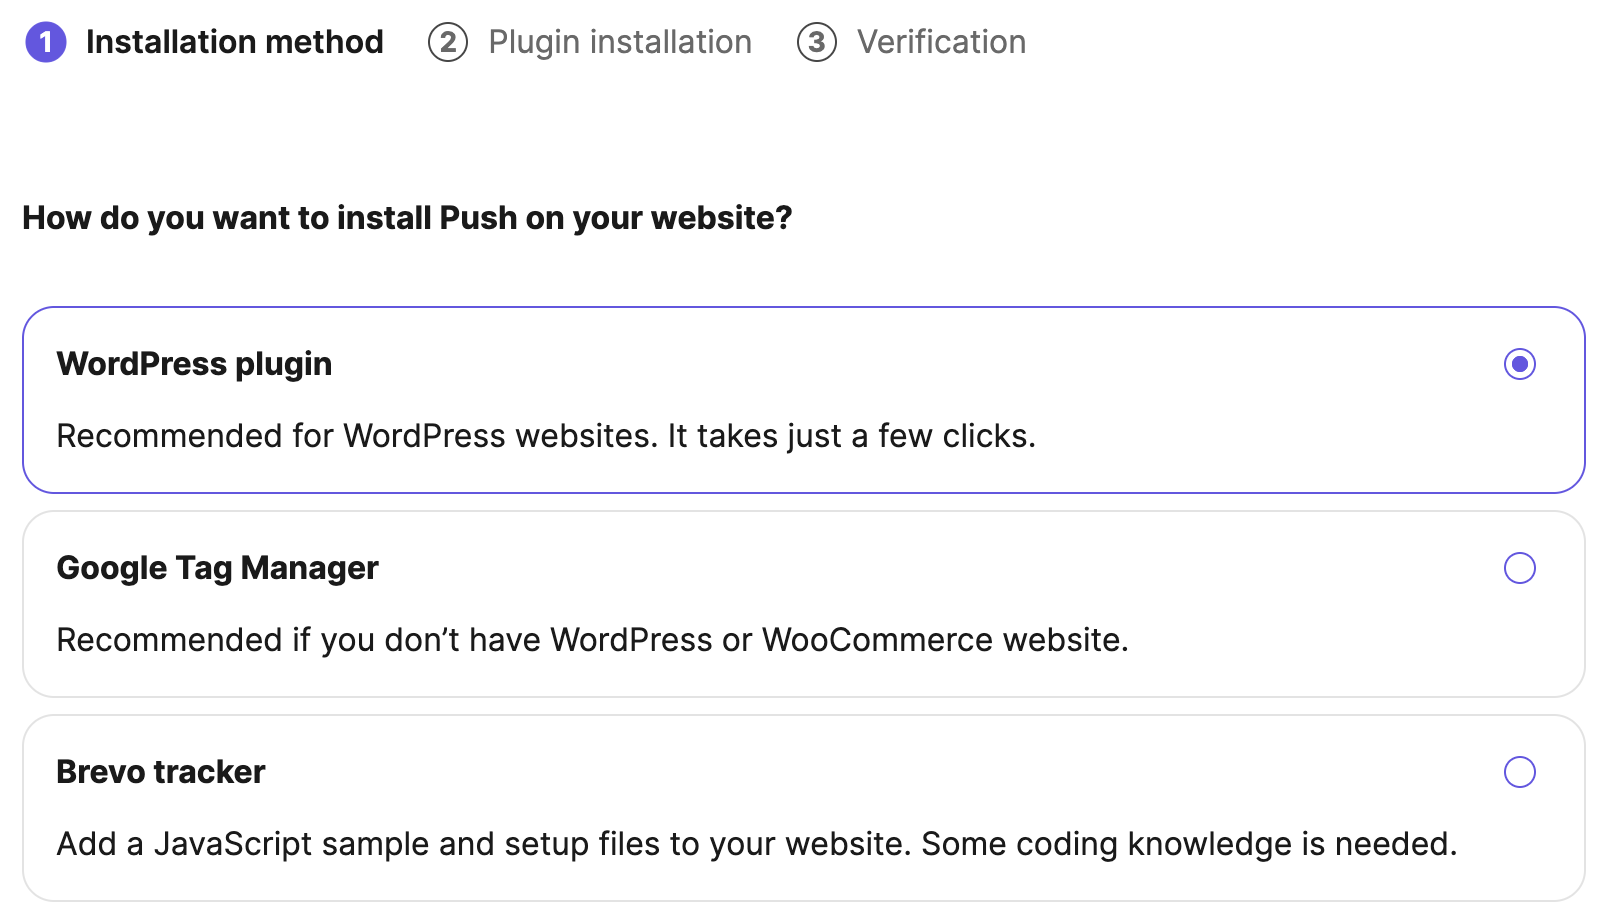Image resolution: width=1604 pixels, height=916 pixels.
Task: Click the grey circle beside Verification
Action: pos(817,42)
